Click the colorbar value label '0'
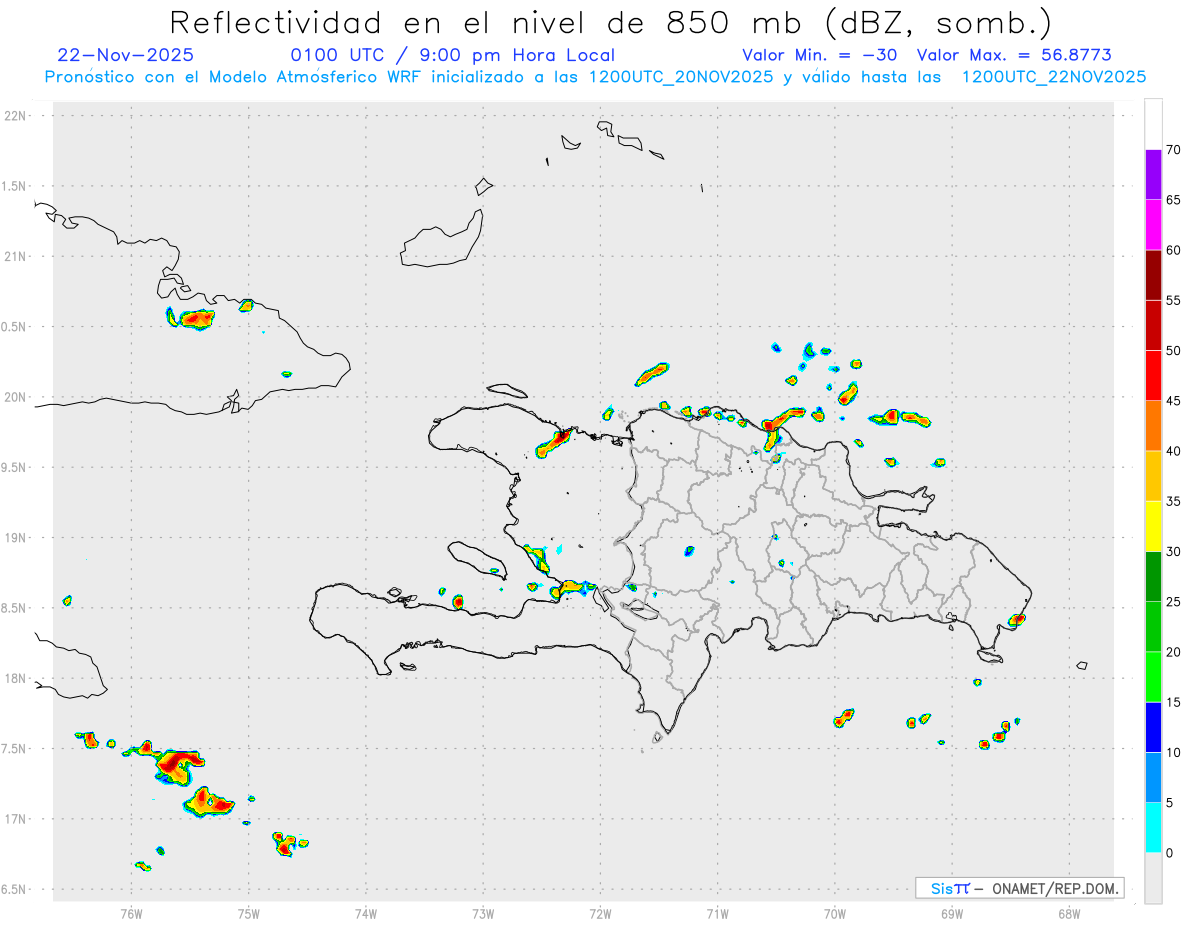Screen dimensions: 1200x927 coord(1169,853)
